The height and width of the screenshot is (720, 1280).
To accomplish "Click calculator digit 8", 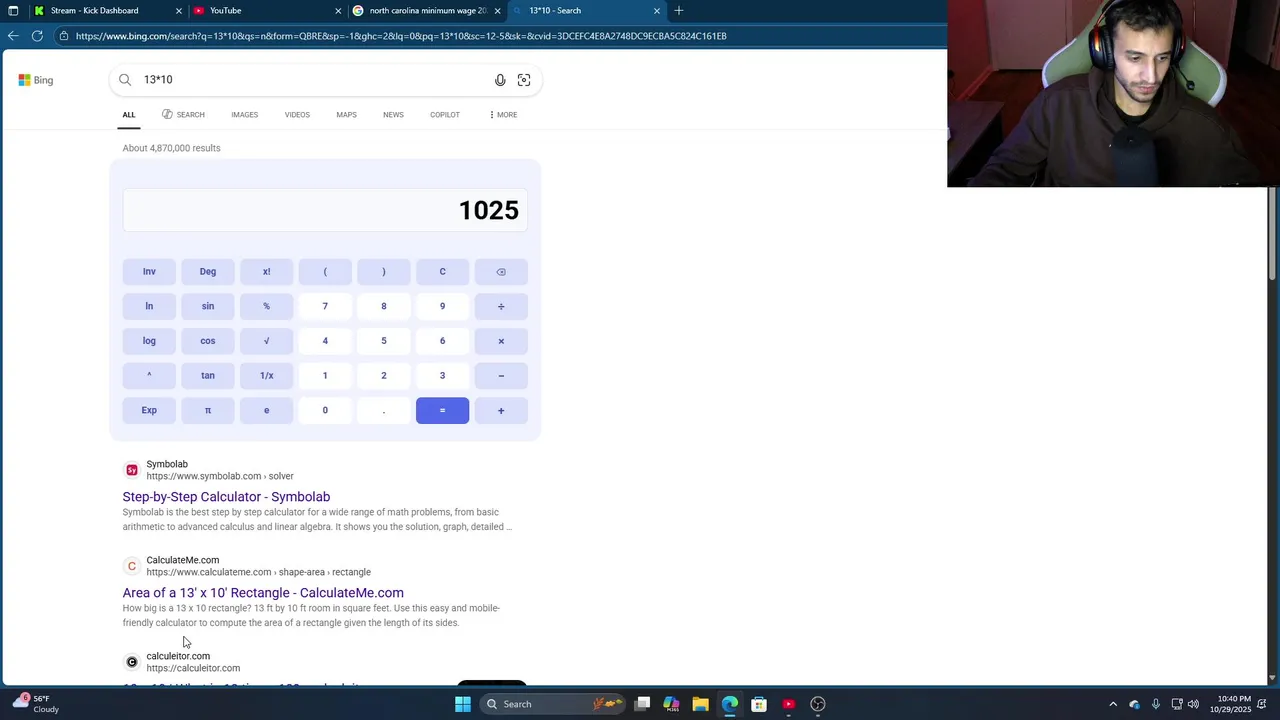I will 384,306.
